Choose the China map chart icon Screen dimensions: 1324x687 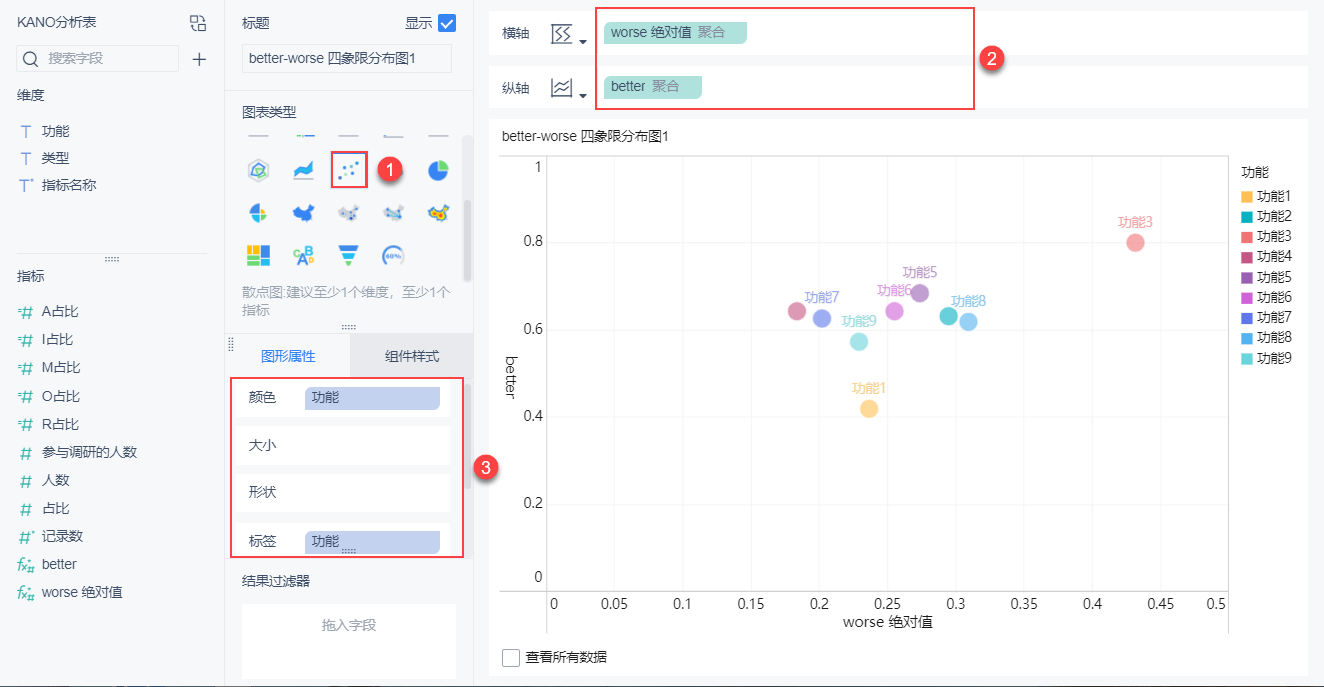point(303,212)
